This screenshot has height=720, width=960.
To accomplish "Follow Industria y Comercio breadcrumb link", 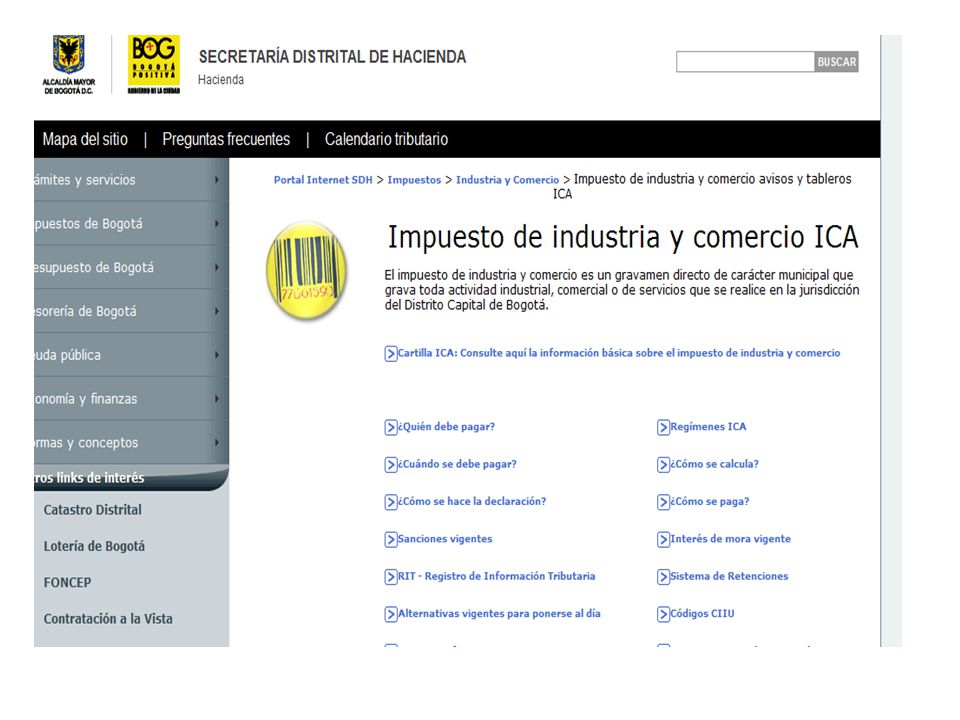I will click(507, 180).
